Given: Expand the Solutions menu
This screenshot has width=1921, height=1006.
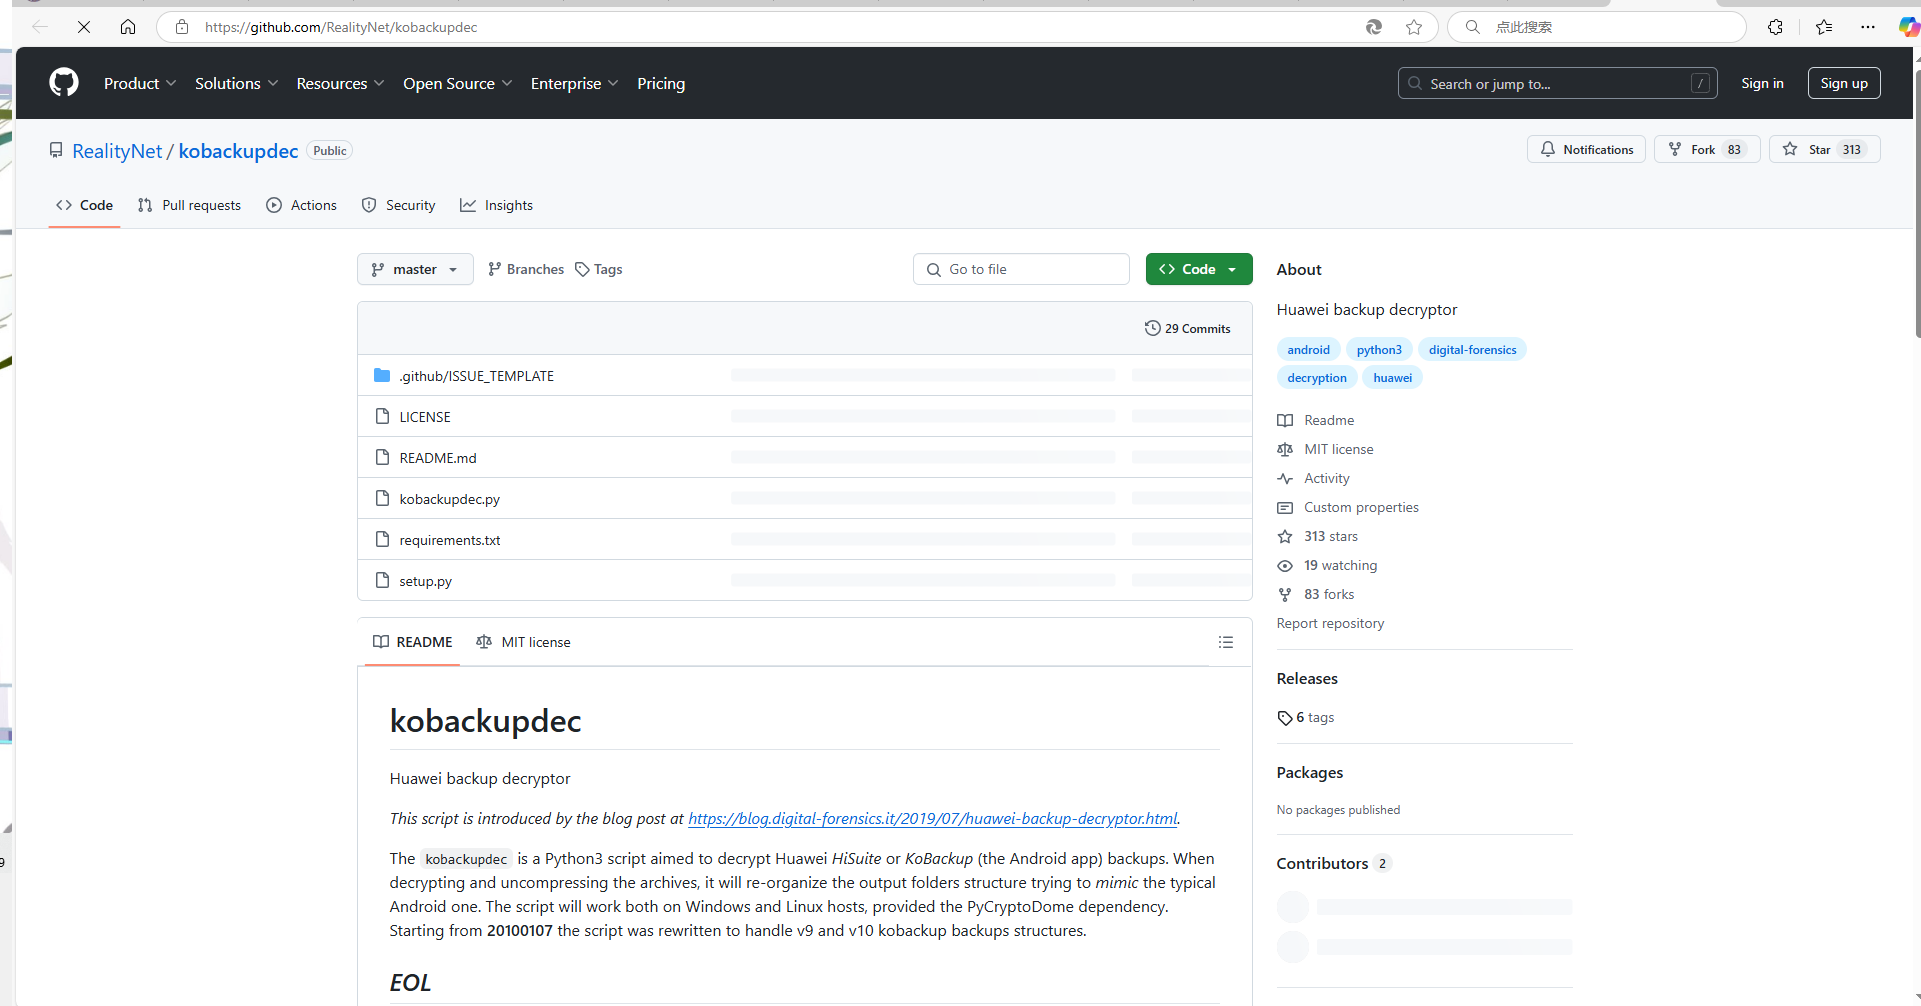Looking at the screenshot, I should click(x=236, y=84).
